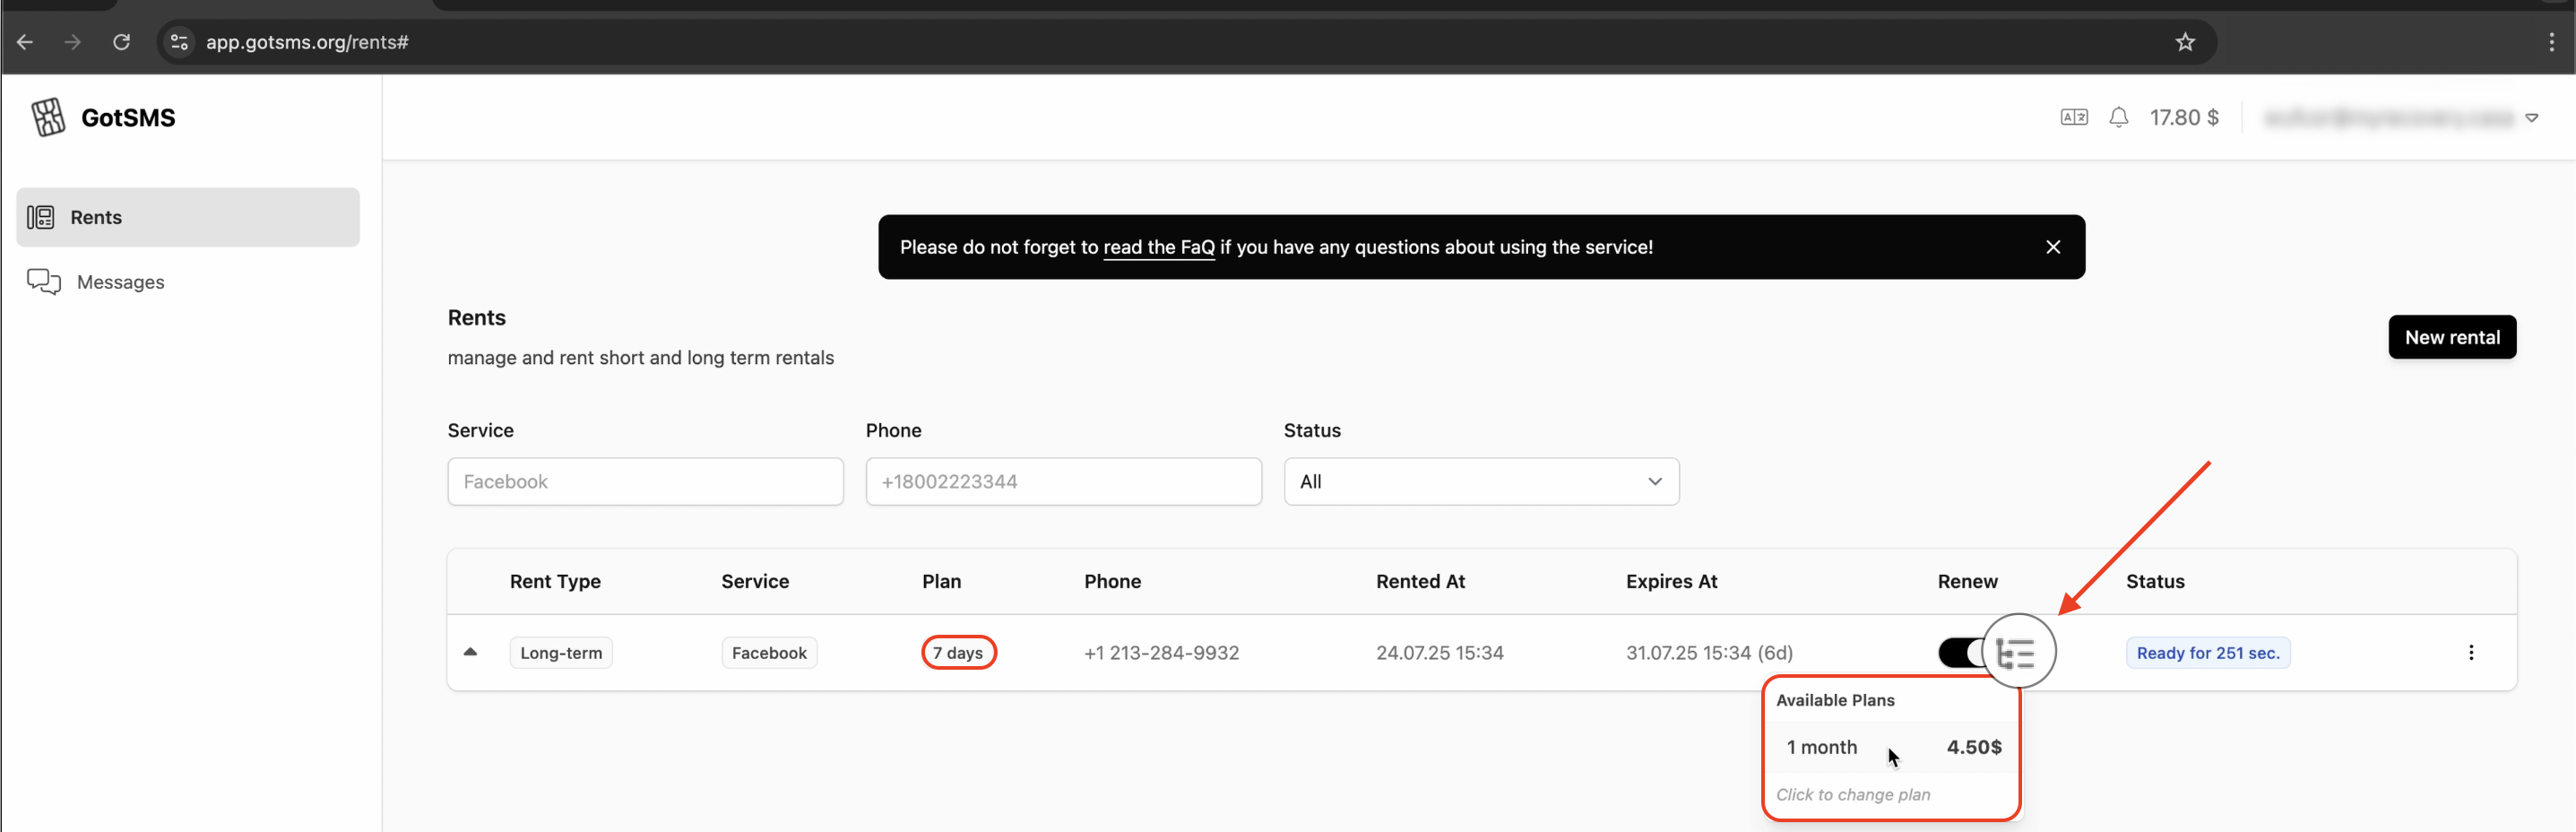This screenshot has width=2576, height=832.
Task: Click the Expires At column header
Action: point(1671,581)
